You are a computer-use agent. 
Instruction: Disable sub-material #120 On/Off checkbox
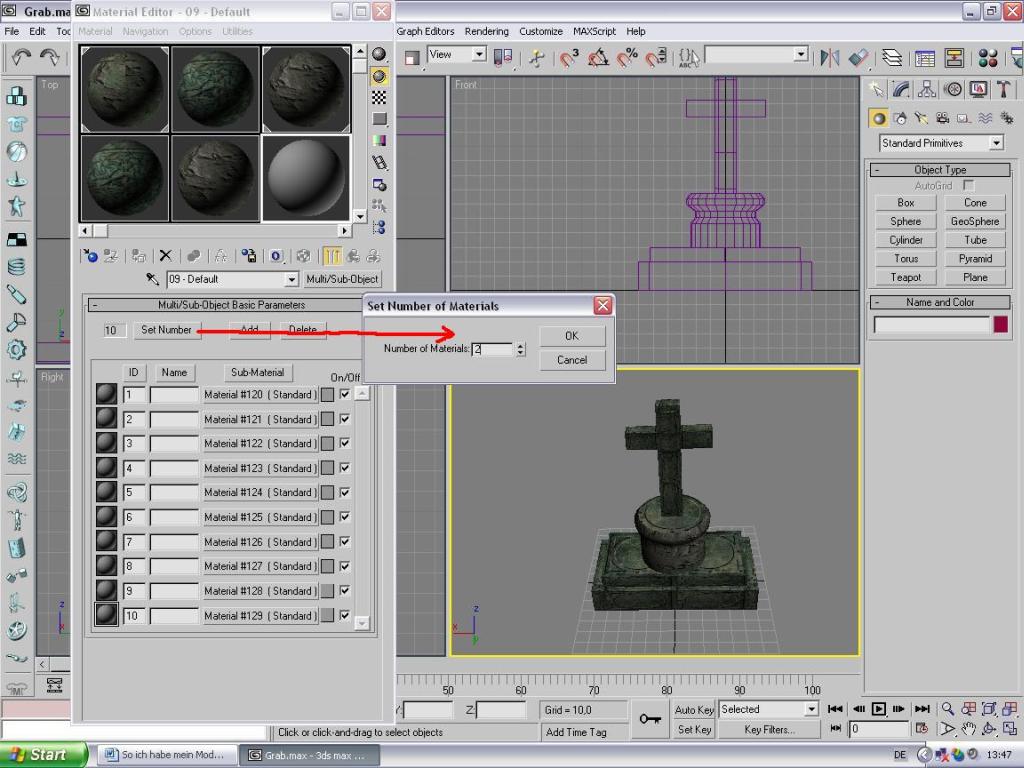pyautogui.click(x=345, y=394)
